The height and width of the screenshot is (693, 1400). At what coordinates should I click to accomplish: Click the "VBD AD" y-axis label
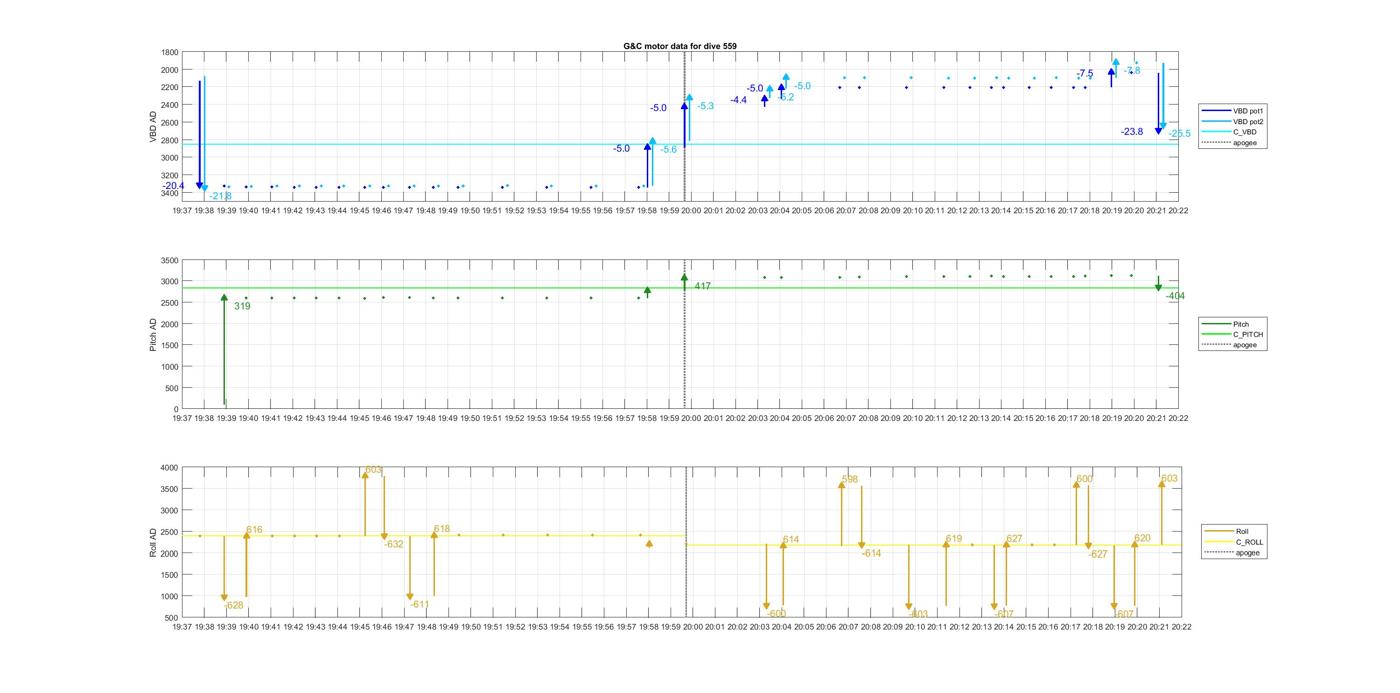pos(153,126)
